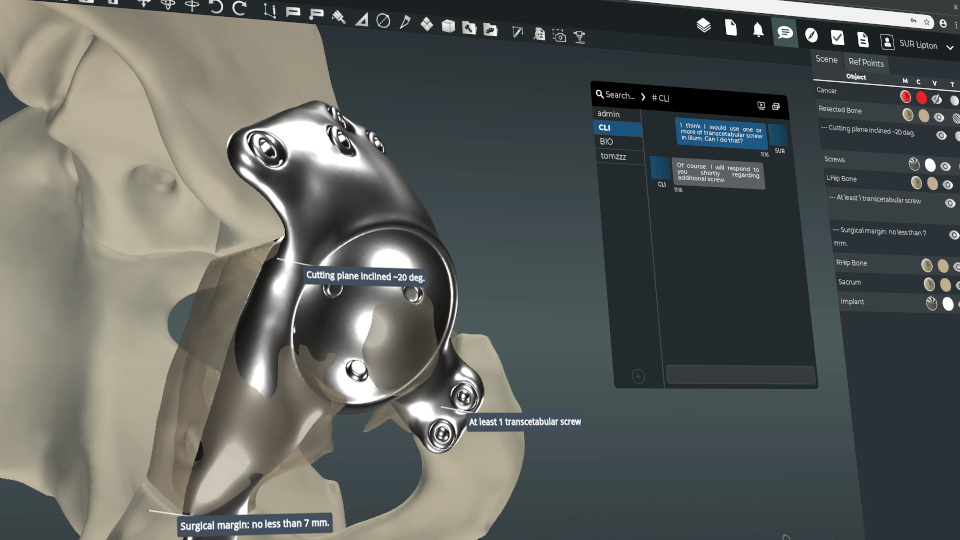Hide the Screws object using eye icon

click(945, 167)
